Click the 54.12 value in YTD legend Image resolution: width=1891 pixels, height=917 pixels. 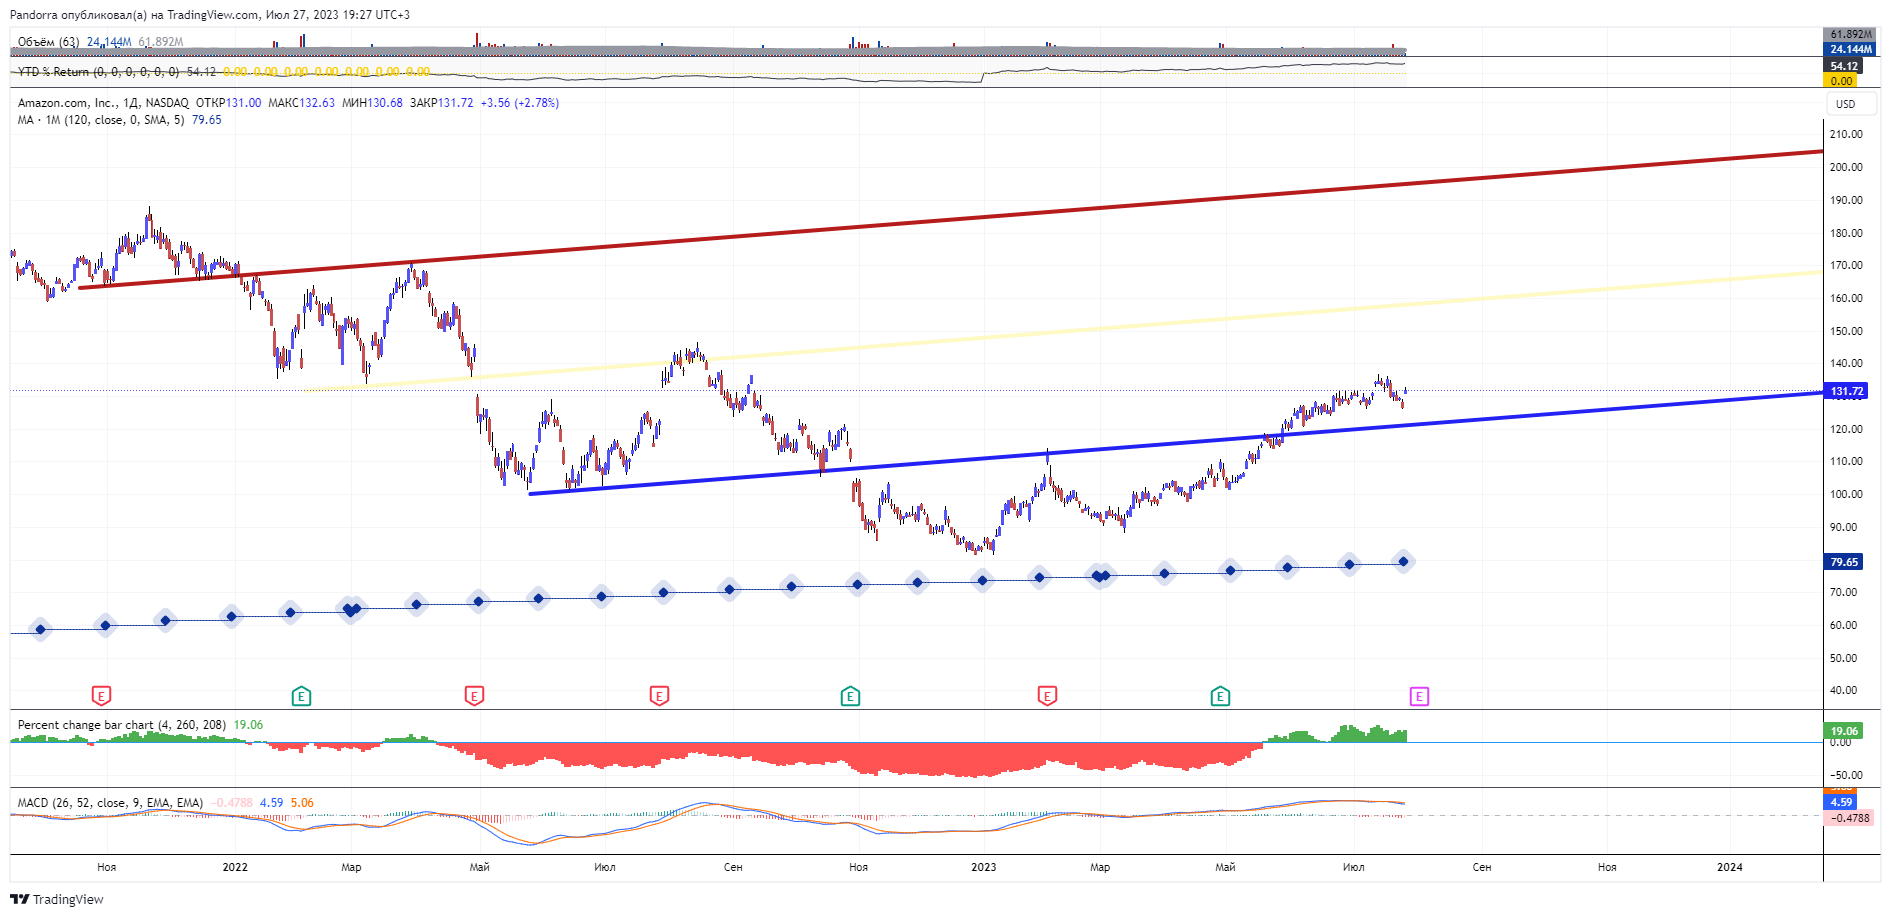point(201,72)
